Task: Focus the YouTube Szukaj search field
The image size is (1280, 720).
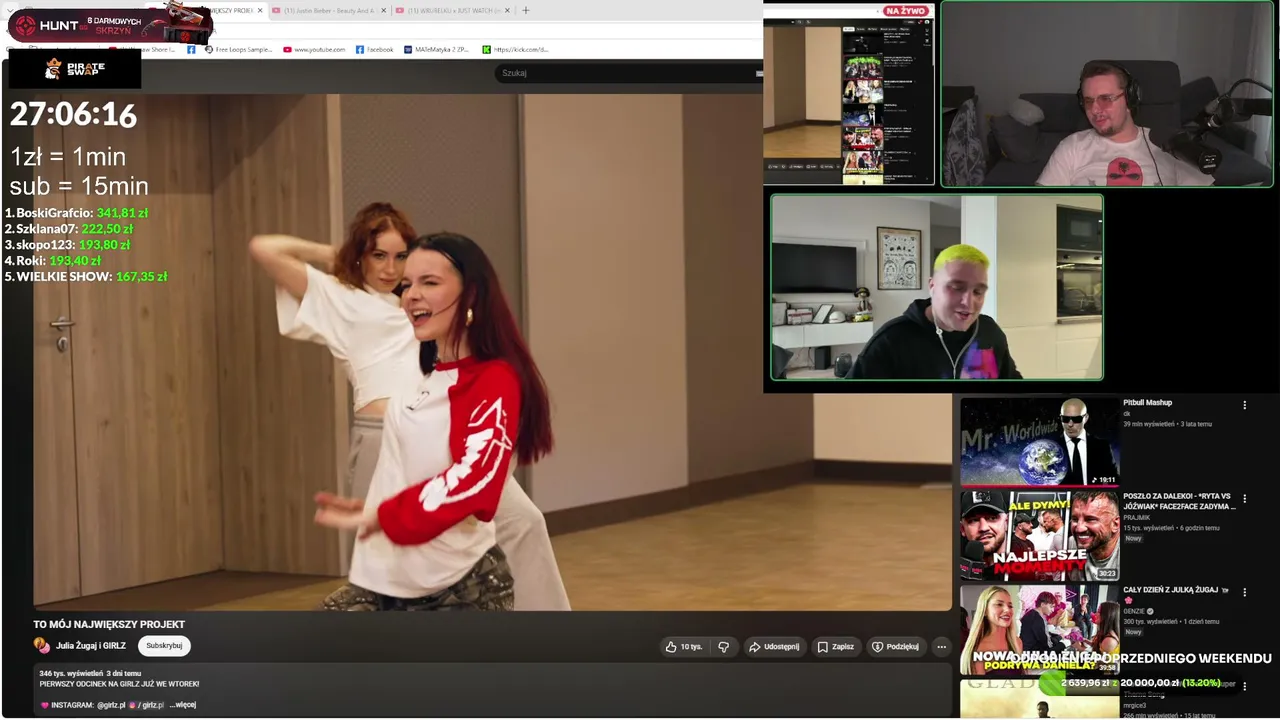Action: click(x=628, y=73)
